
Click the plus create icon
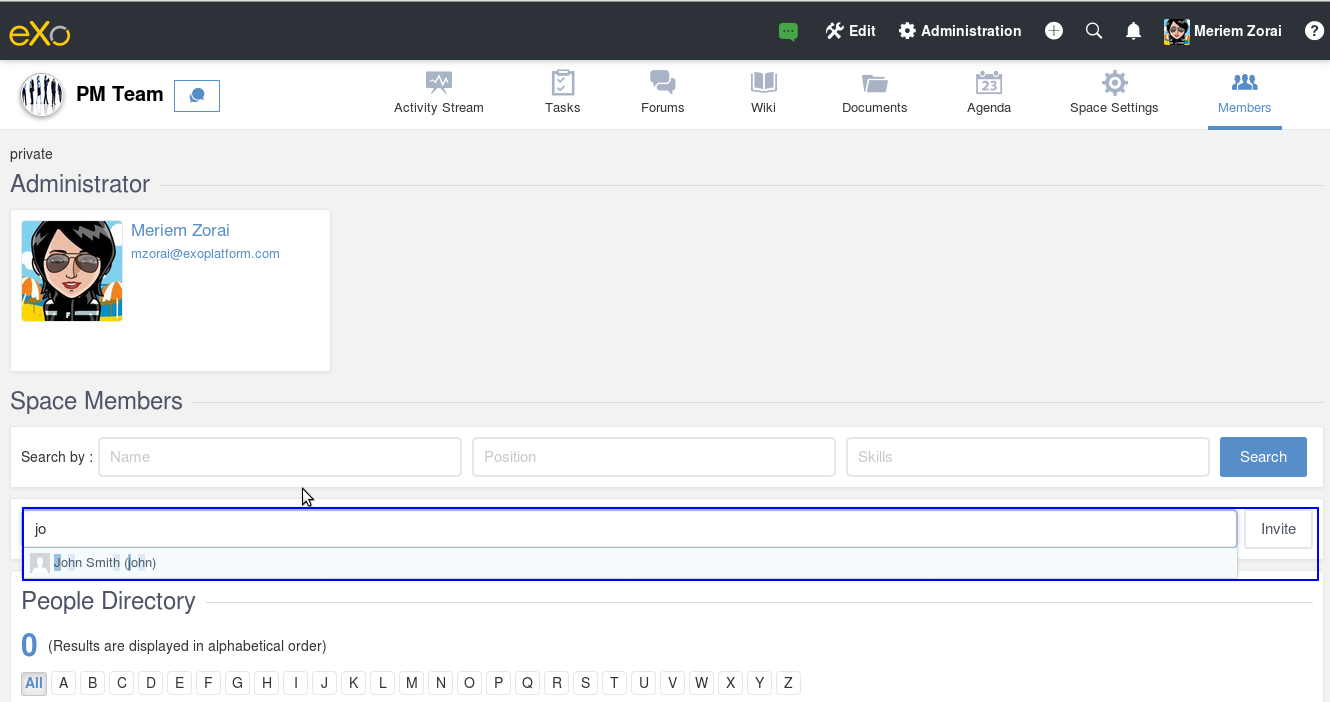1054,31
